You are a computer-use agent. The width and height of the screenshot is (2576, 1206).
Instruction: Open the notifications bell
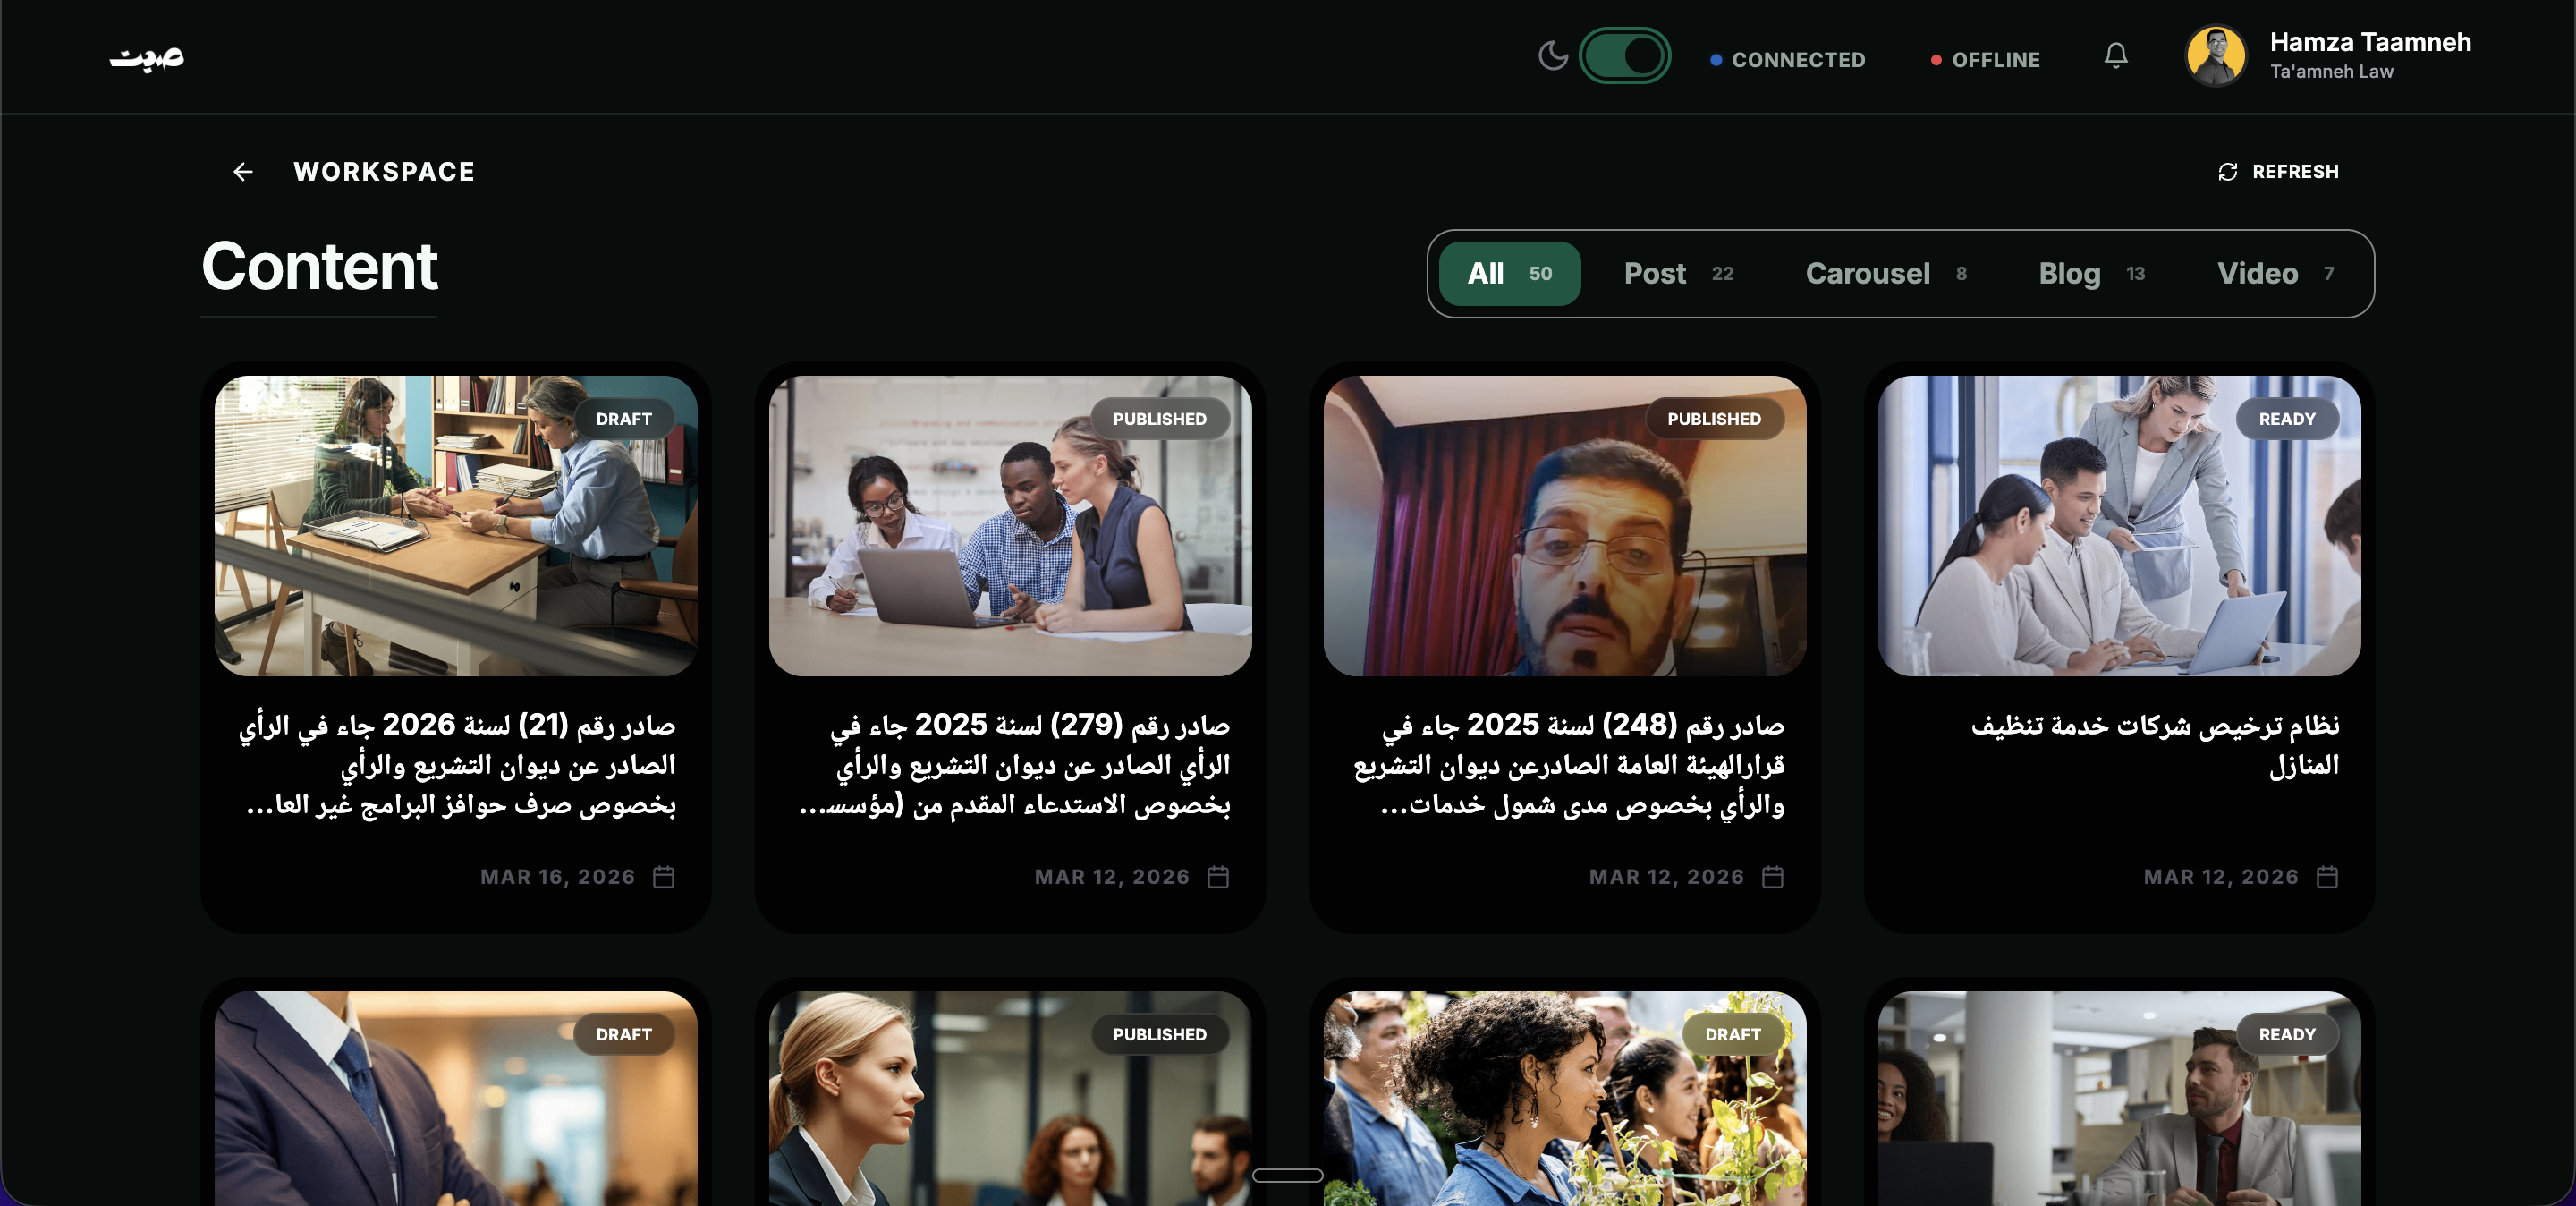[2115, 55]
